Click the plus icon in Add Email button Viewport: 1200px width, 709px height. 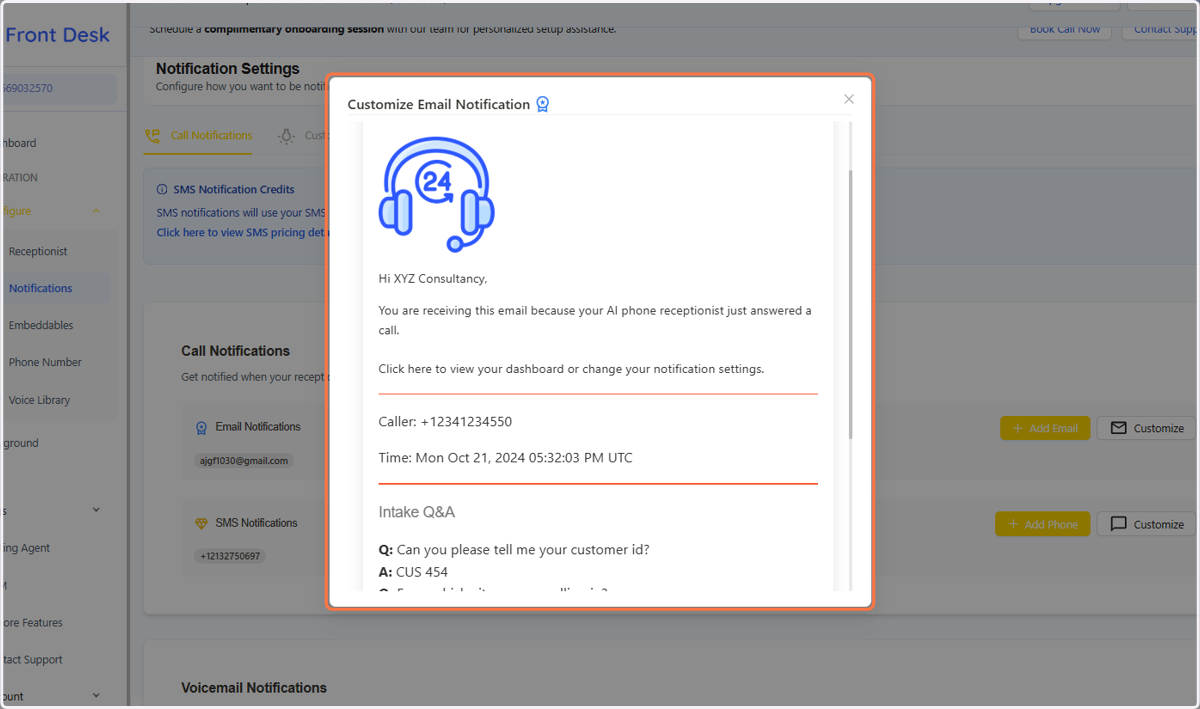point(1018,428)
